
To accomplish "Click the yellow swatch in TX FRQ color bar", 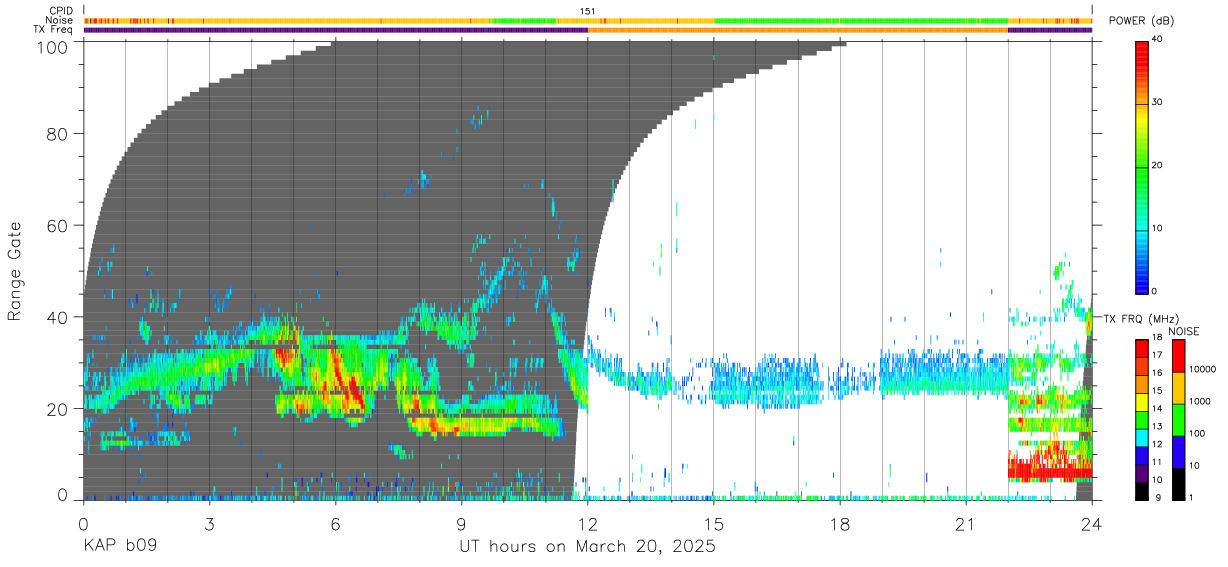I will [x=1141, y=401].
